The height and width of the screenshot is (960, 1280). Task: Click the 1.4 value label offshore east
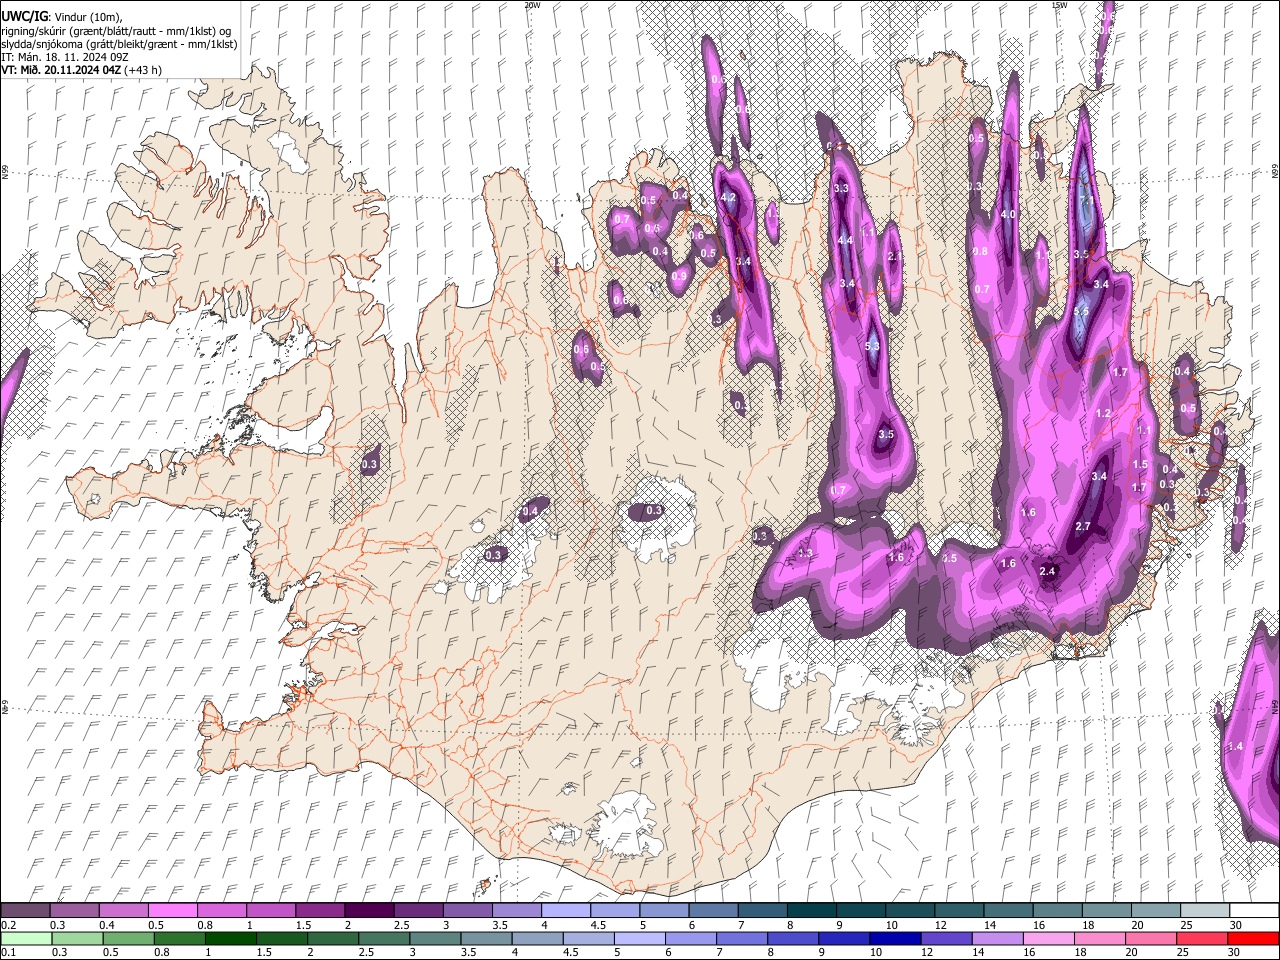tap(1234, 746)
